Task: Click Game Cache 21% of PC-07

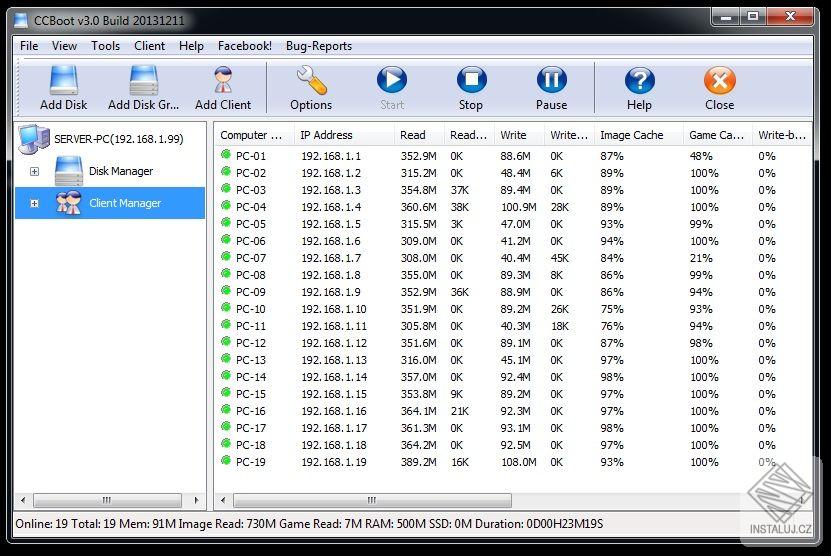Action: [x=701, y=258]
